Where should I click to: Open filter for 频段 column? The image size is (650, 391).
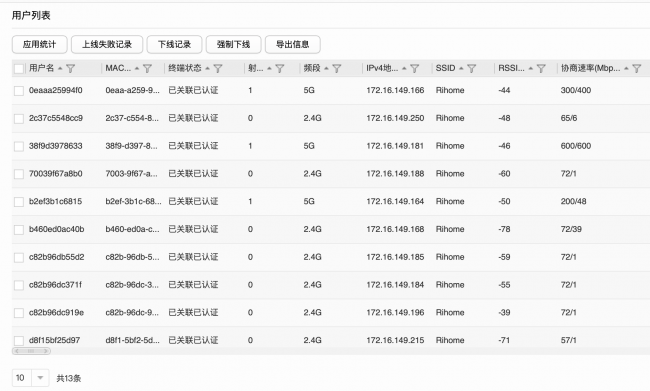pyautogui.click(x=337, y=68)
